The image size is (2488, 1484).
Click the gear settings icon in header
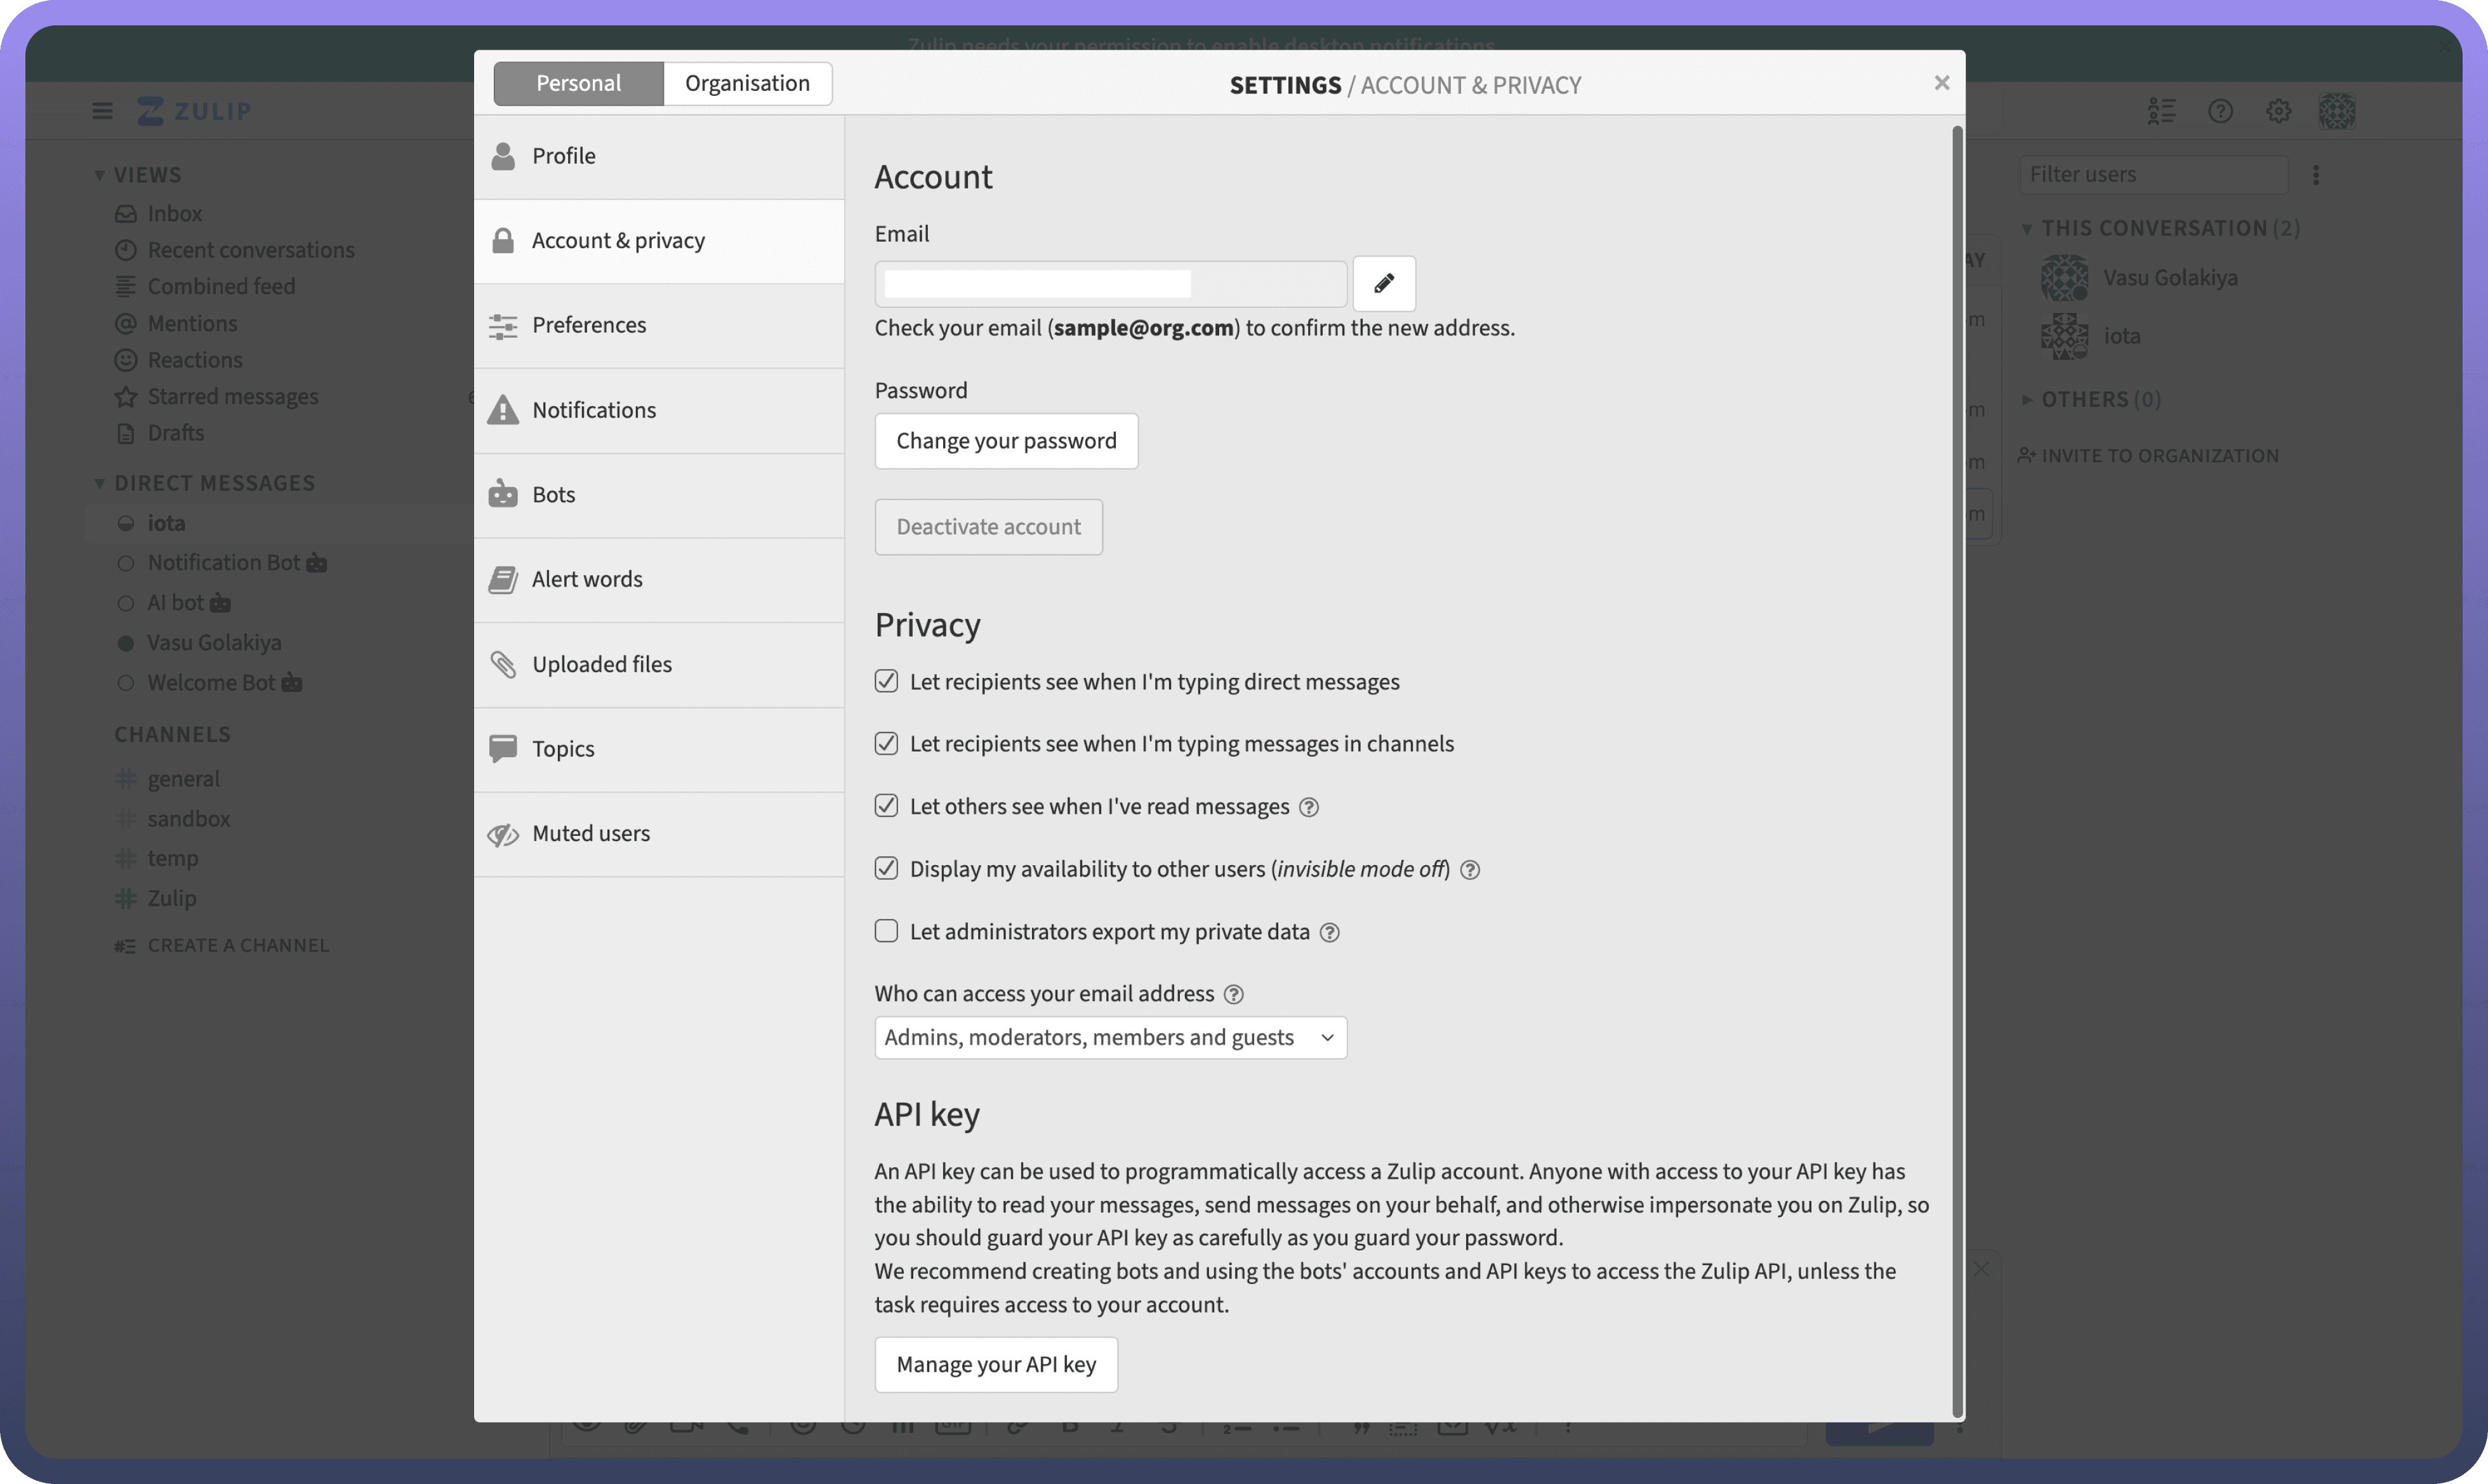pos(2278,111)
